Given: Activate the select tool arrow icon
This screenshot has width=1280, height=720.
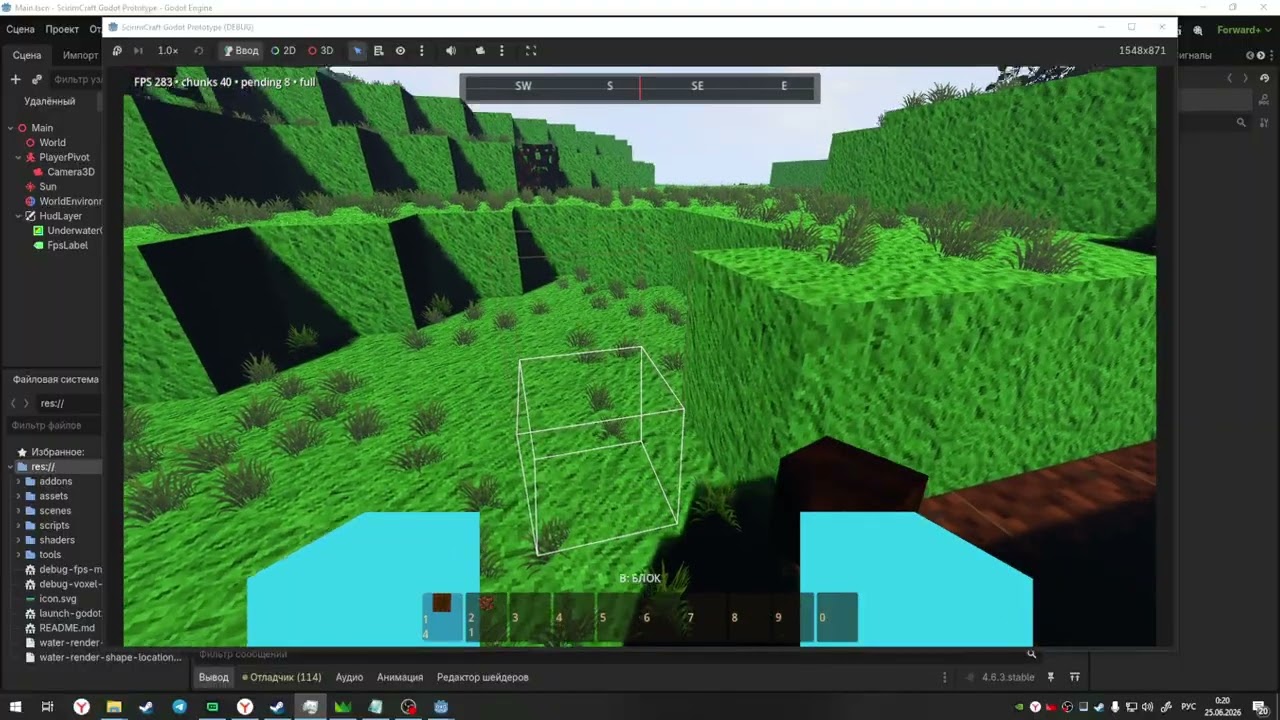Looking at the screenshot, I should [x=357, y=50].
